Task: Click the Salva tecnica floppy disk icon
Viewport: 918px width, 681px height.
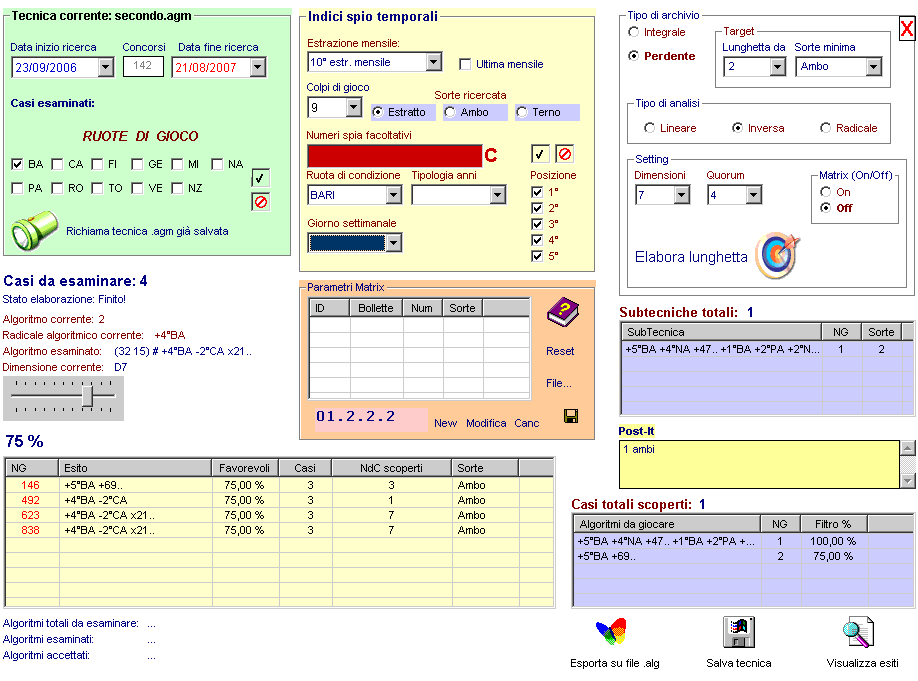Action: (738, 632)
